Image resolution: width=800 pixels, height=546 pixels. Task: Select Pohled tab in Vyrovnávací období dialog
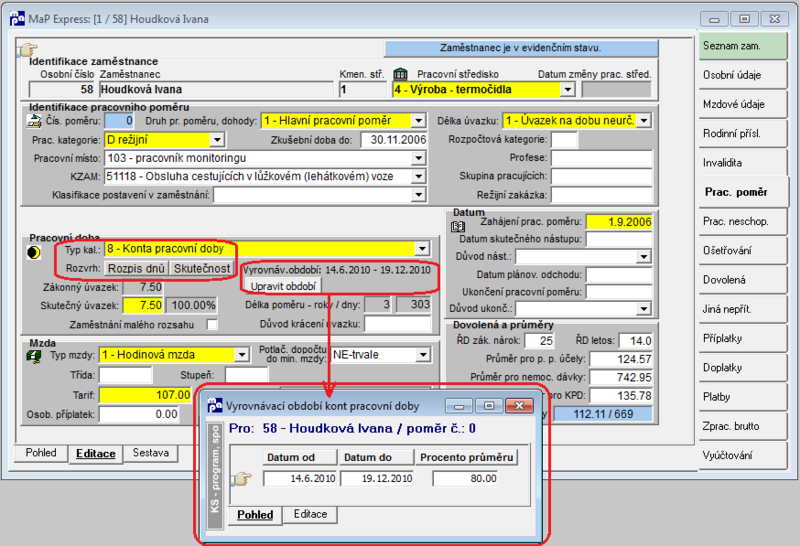255,514
